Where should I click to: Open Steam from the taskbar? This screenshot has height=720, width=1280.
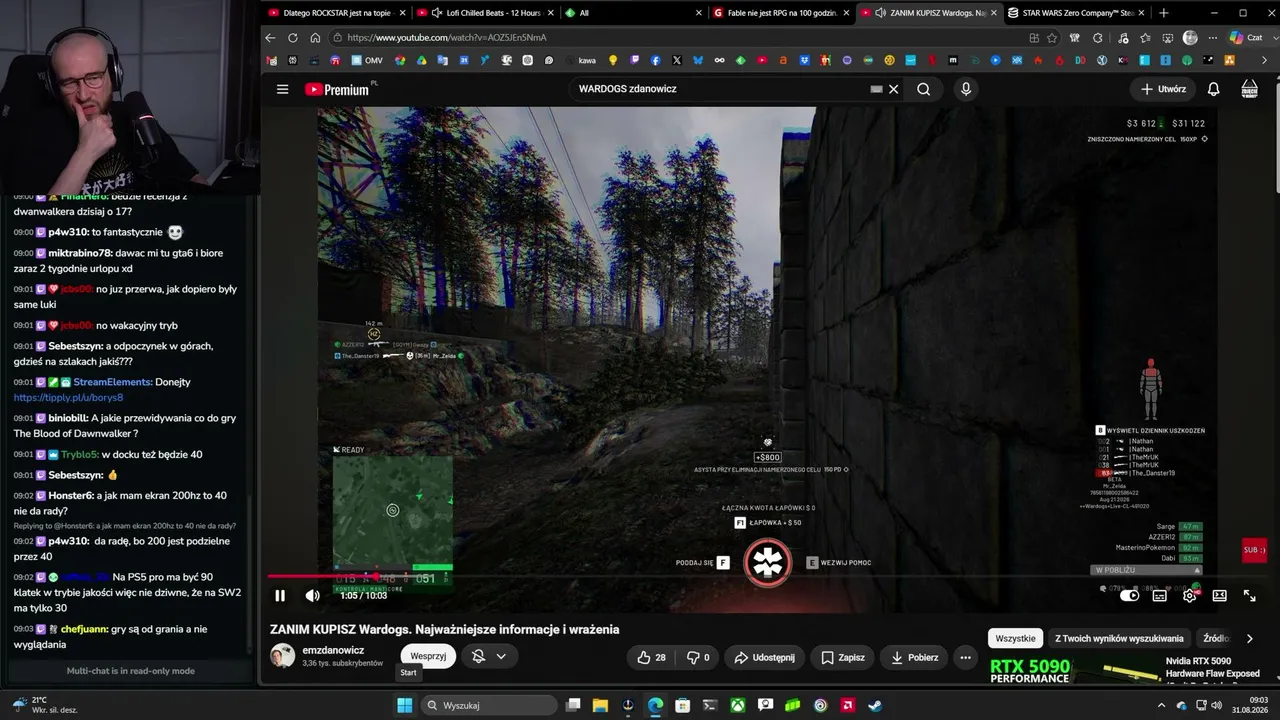point(874,705)
